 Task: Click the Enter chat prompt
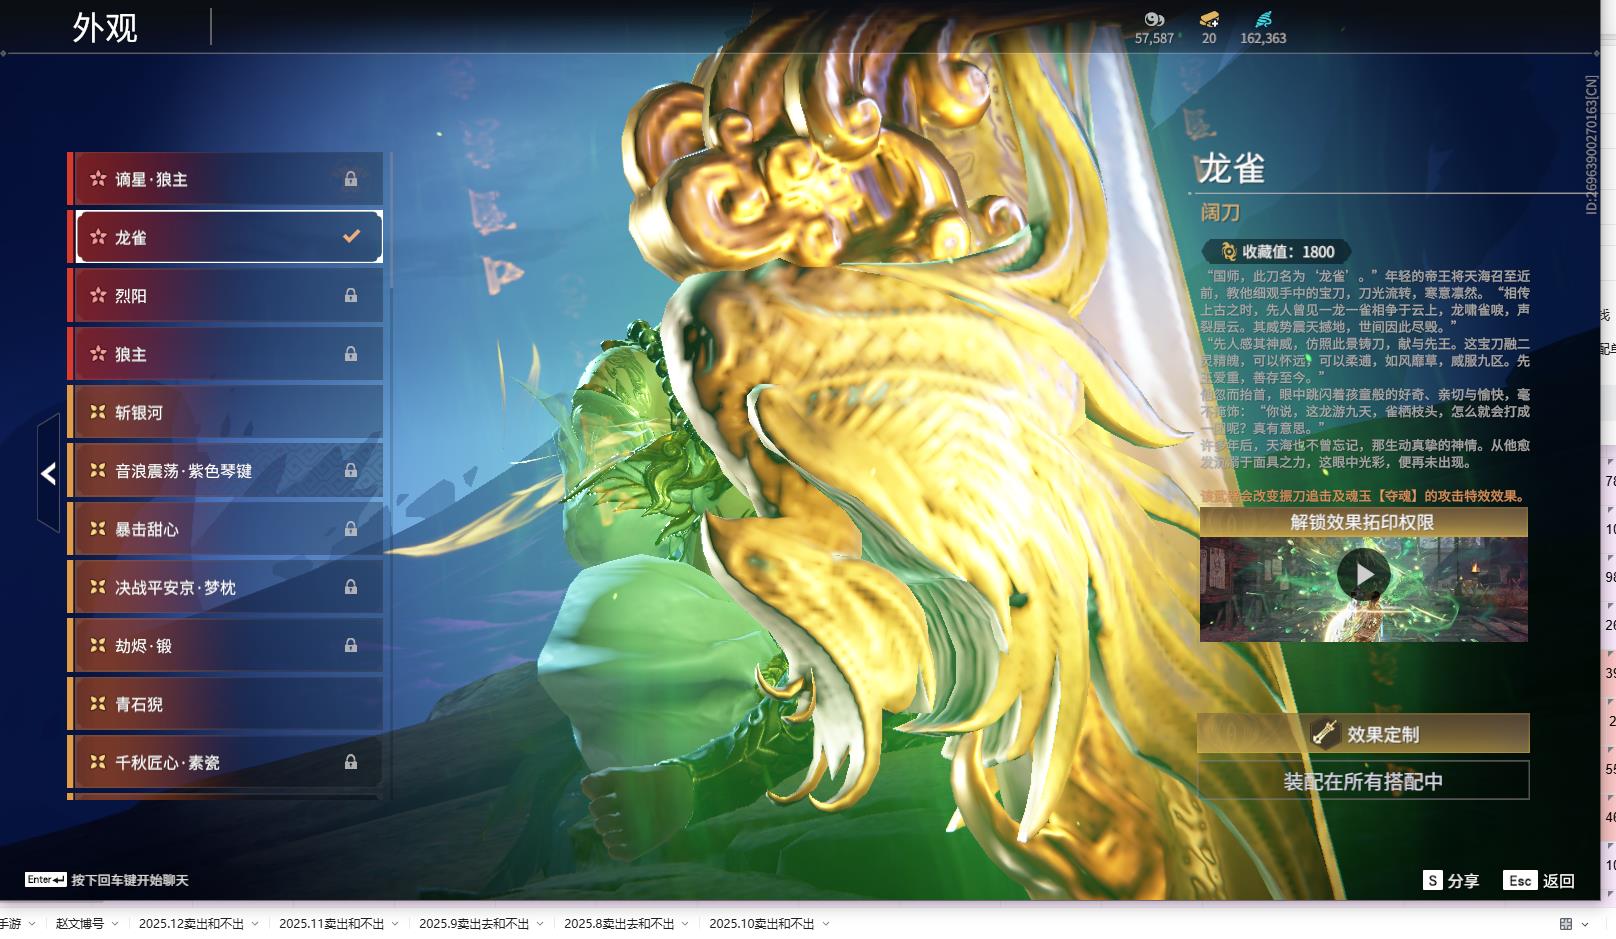[107, 880]
